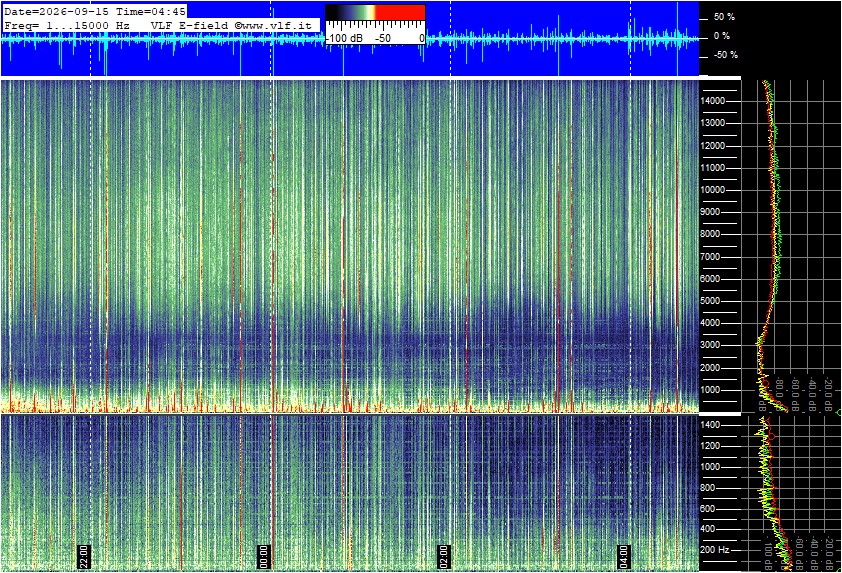Click the 400 label on low-frequency axis

click(707, 530)
